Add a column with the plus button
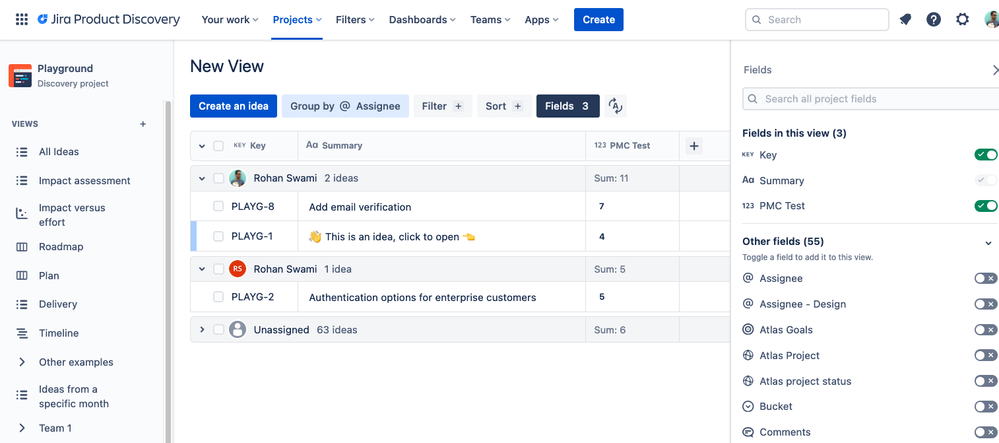This screenshot has height=443, width=999. pyautogui.click(x=694, y=146)
